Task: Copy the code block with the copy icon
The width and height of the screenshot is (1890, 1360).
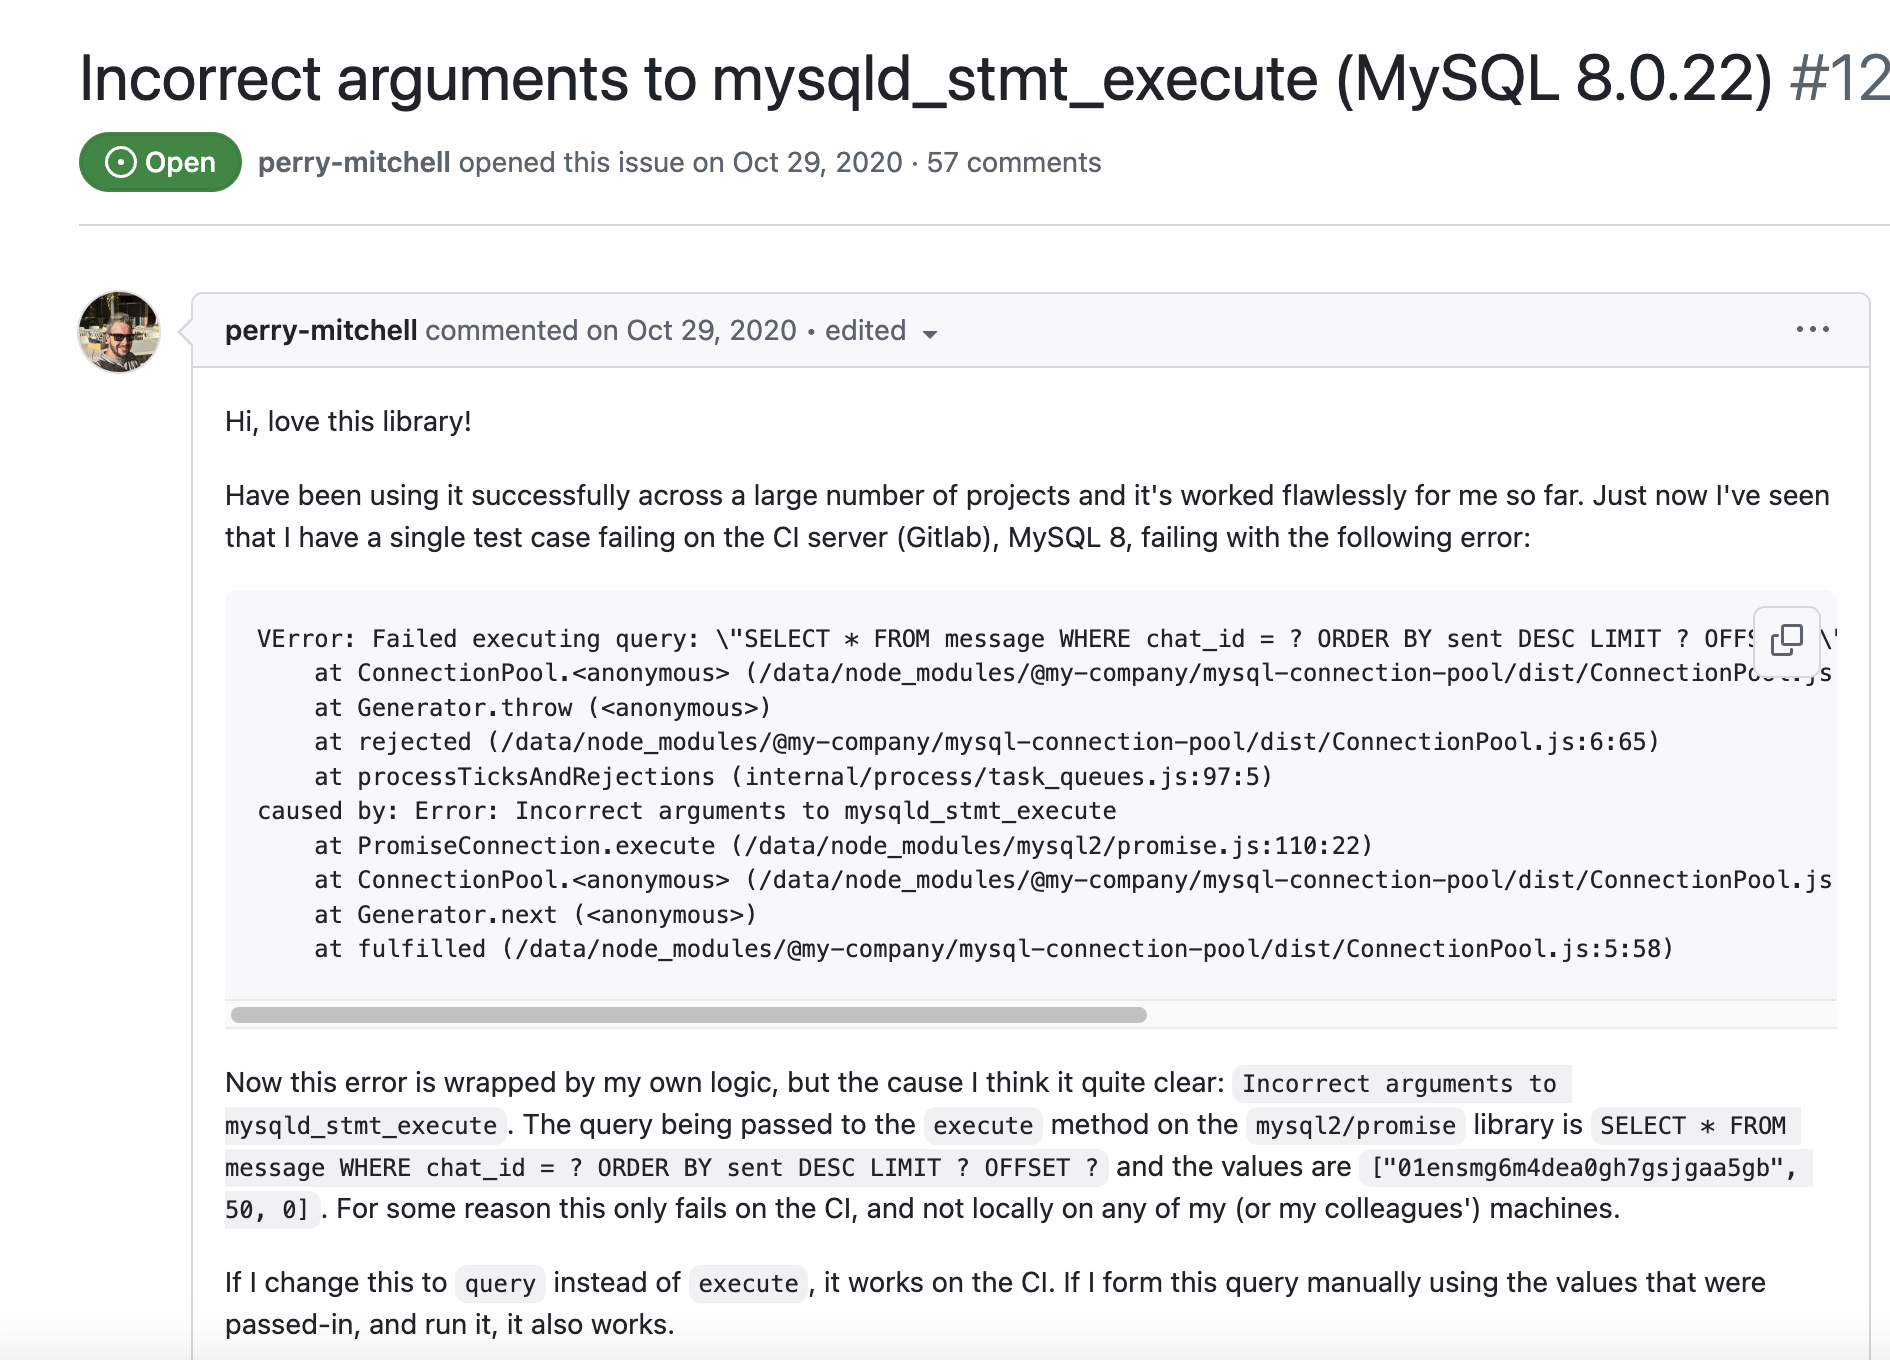Action: tap(1787, 640)
